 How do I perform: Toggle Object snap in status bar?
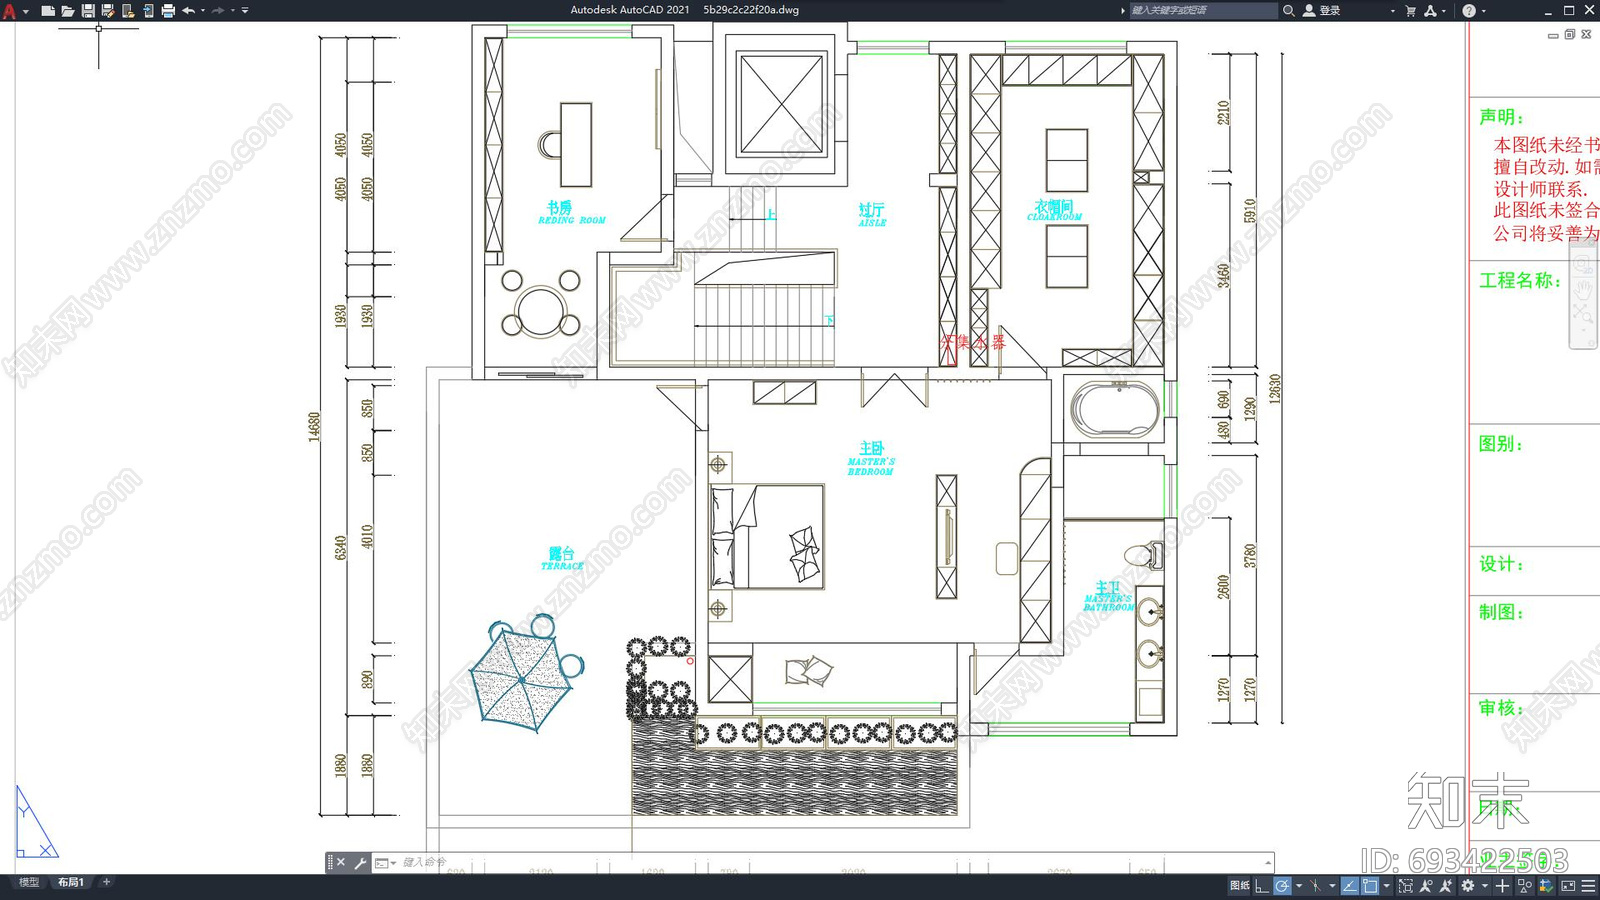[x=1370, y=886]
